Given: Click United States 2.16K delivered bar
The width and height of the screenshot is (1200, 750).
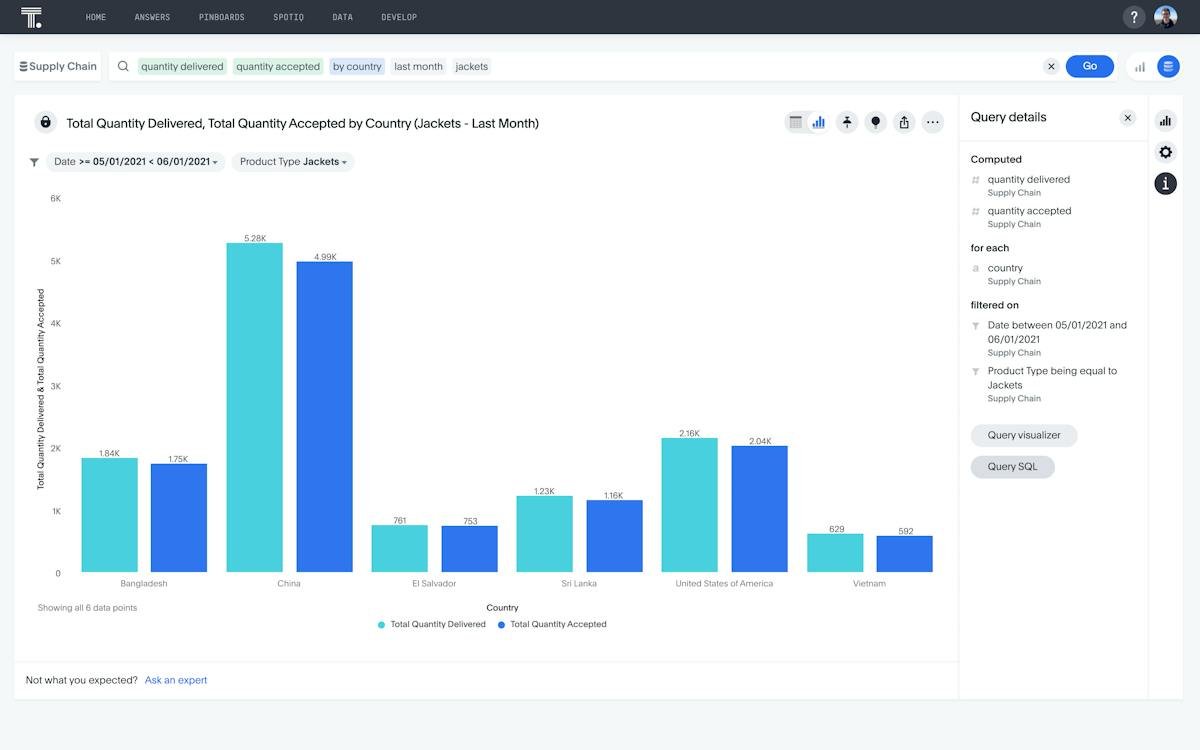Looking at the screenshot, I should point(690,505).
